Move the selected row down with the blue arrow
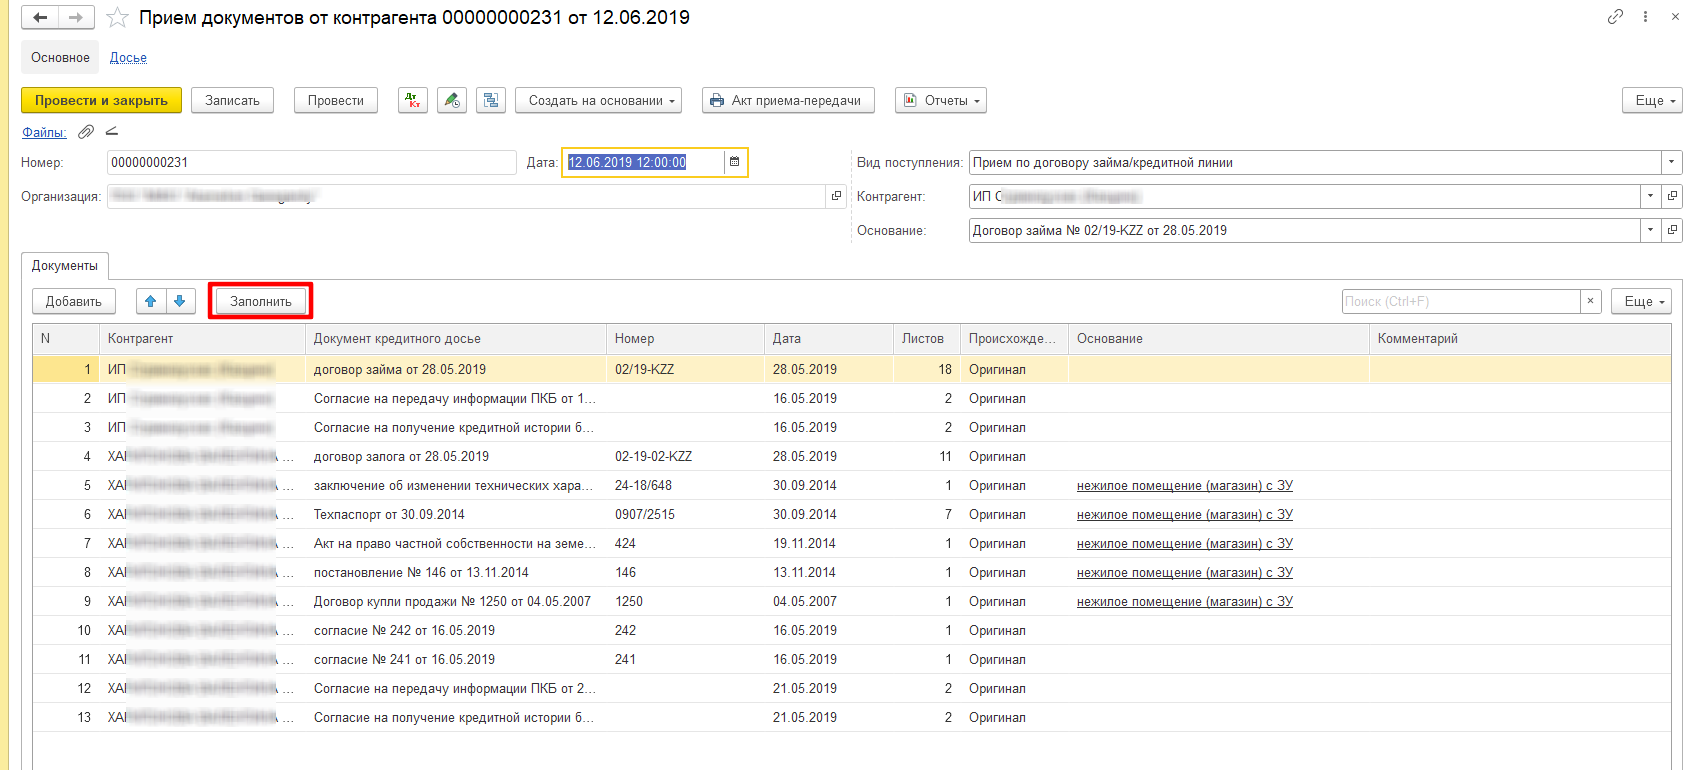The height and width of the screenshot is (770, 1701). 180,301
